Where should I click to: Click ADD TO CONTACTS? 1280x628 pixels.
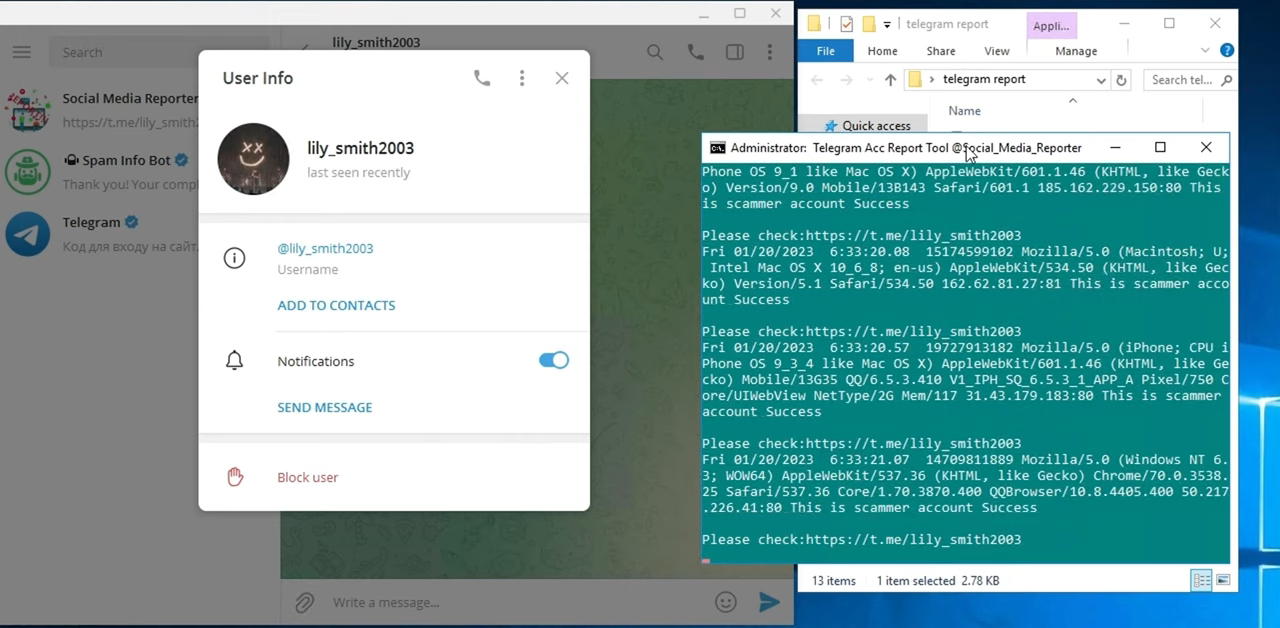click(336, 305)
